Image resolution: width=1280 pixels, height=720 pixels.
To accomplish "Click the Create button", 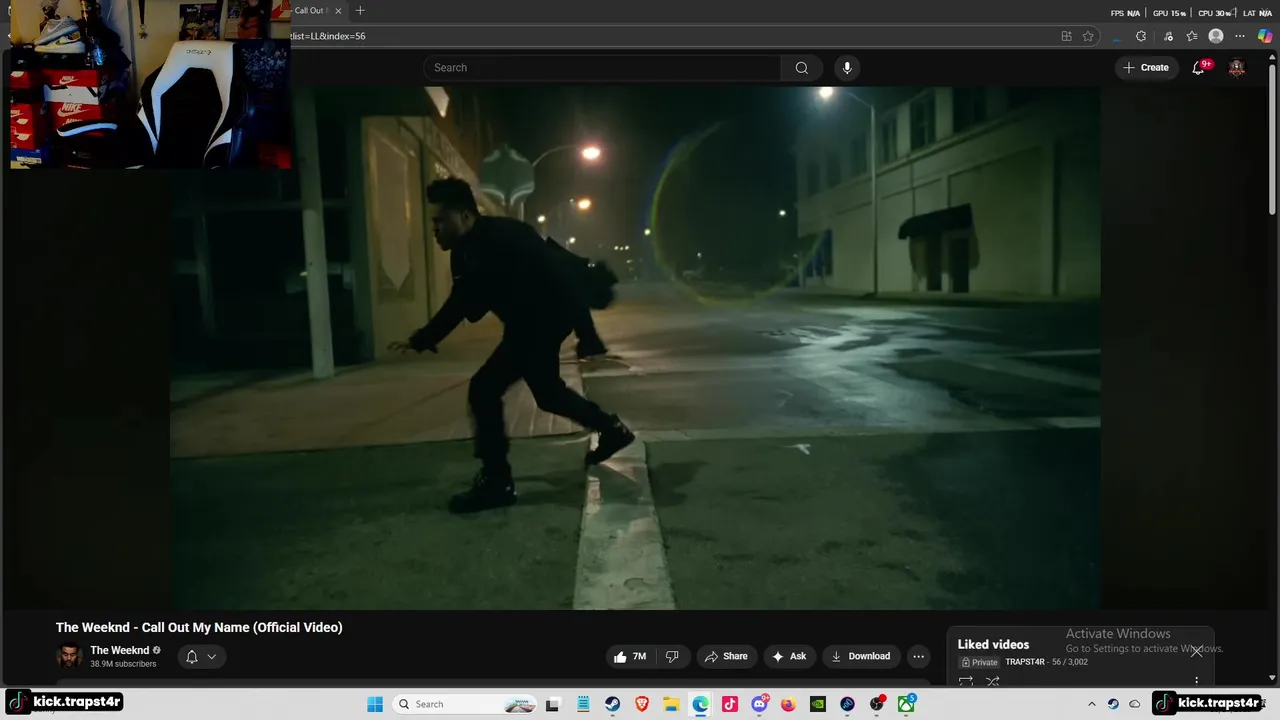I will pyautogui.click(x=1146, y=68).
